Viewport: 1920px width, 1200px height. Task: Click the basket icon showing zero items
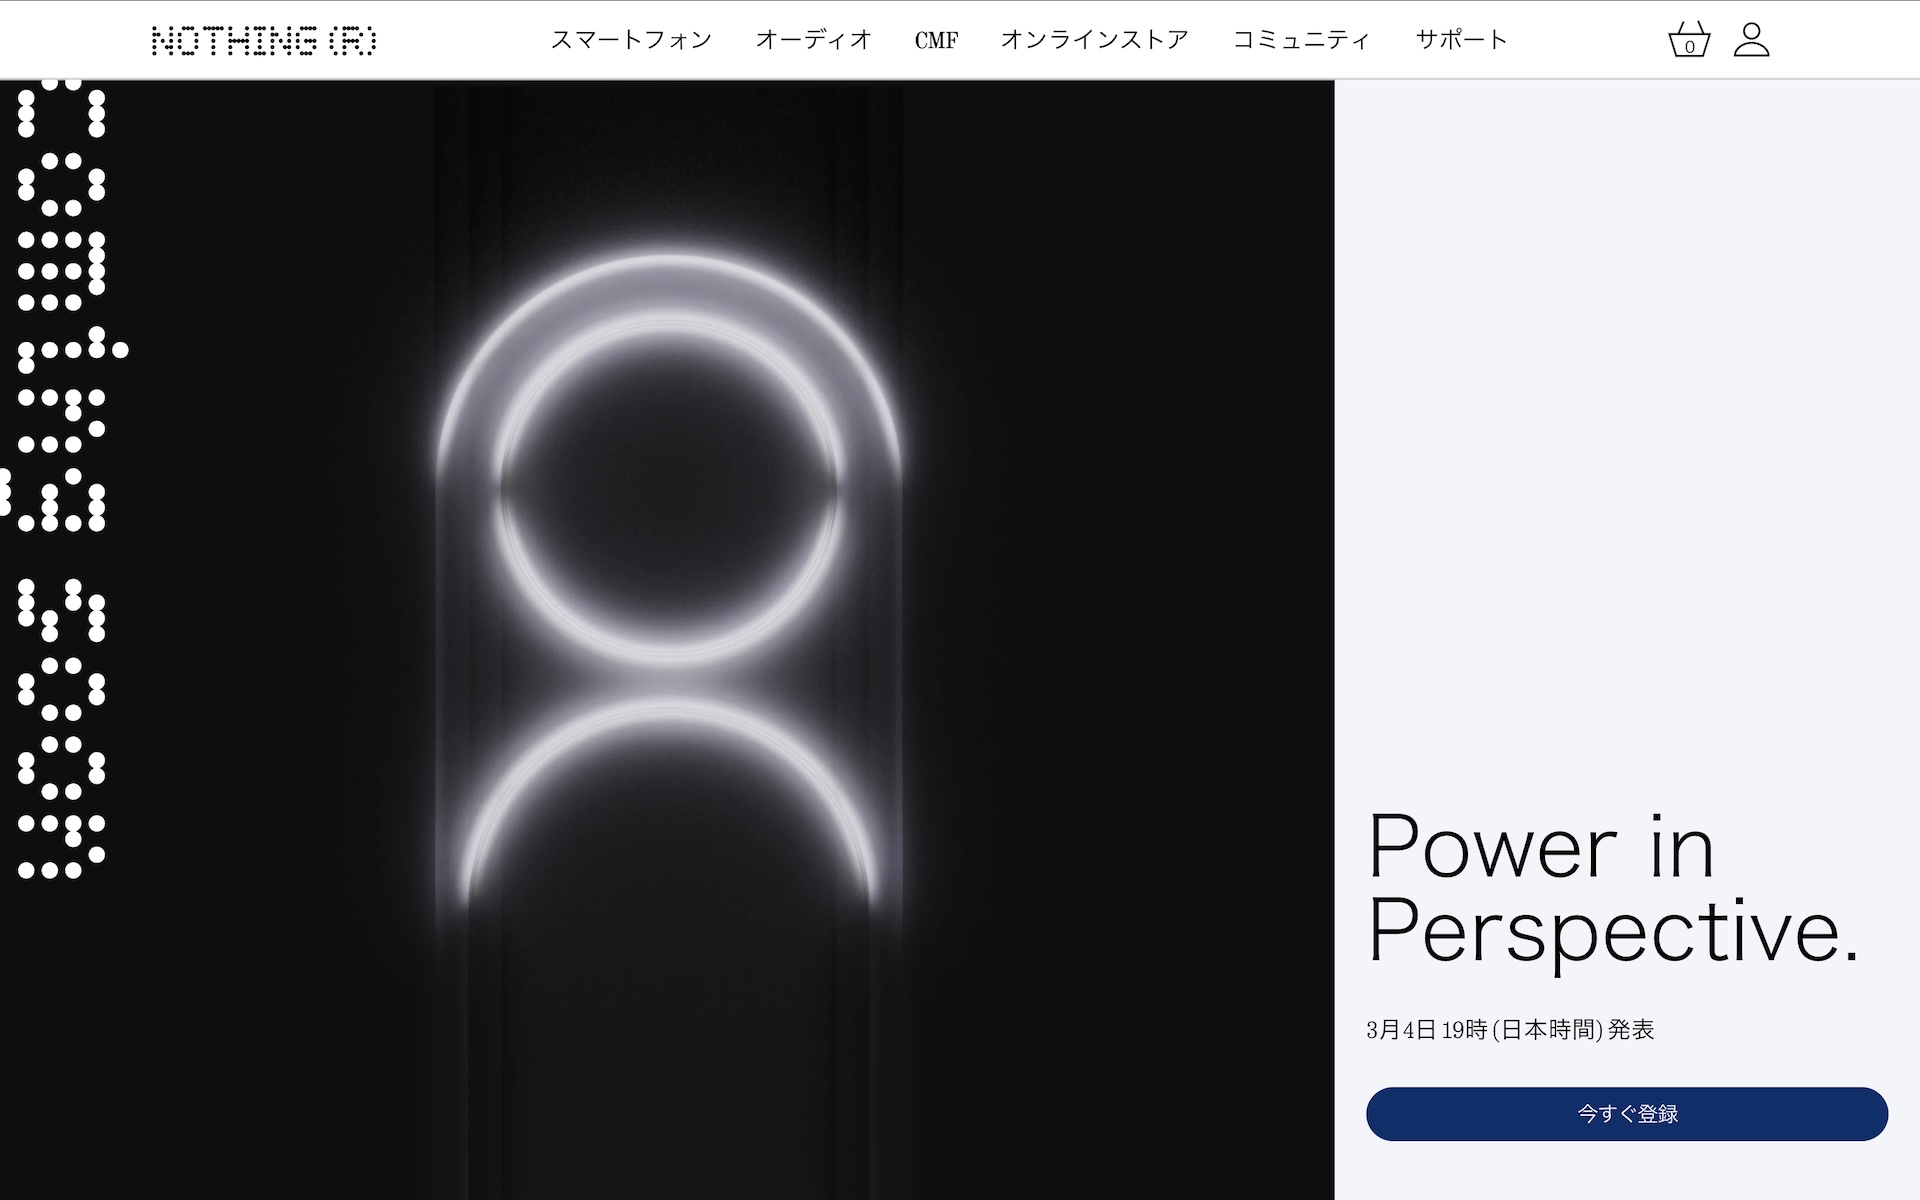coord(1688,39)
